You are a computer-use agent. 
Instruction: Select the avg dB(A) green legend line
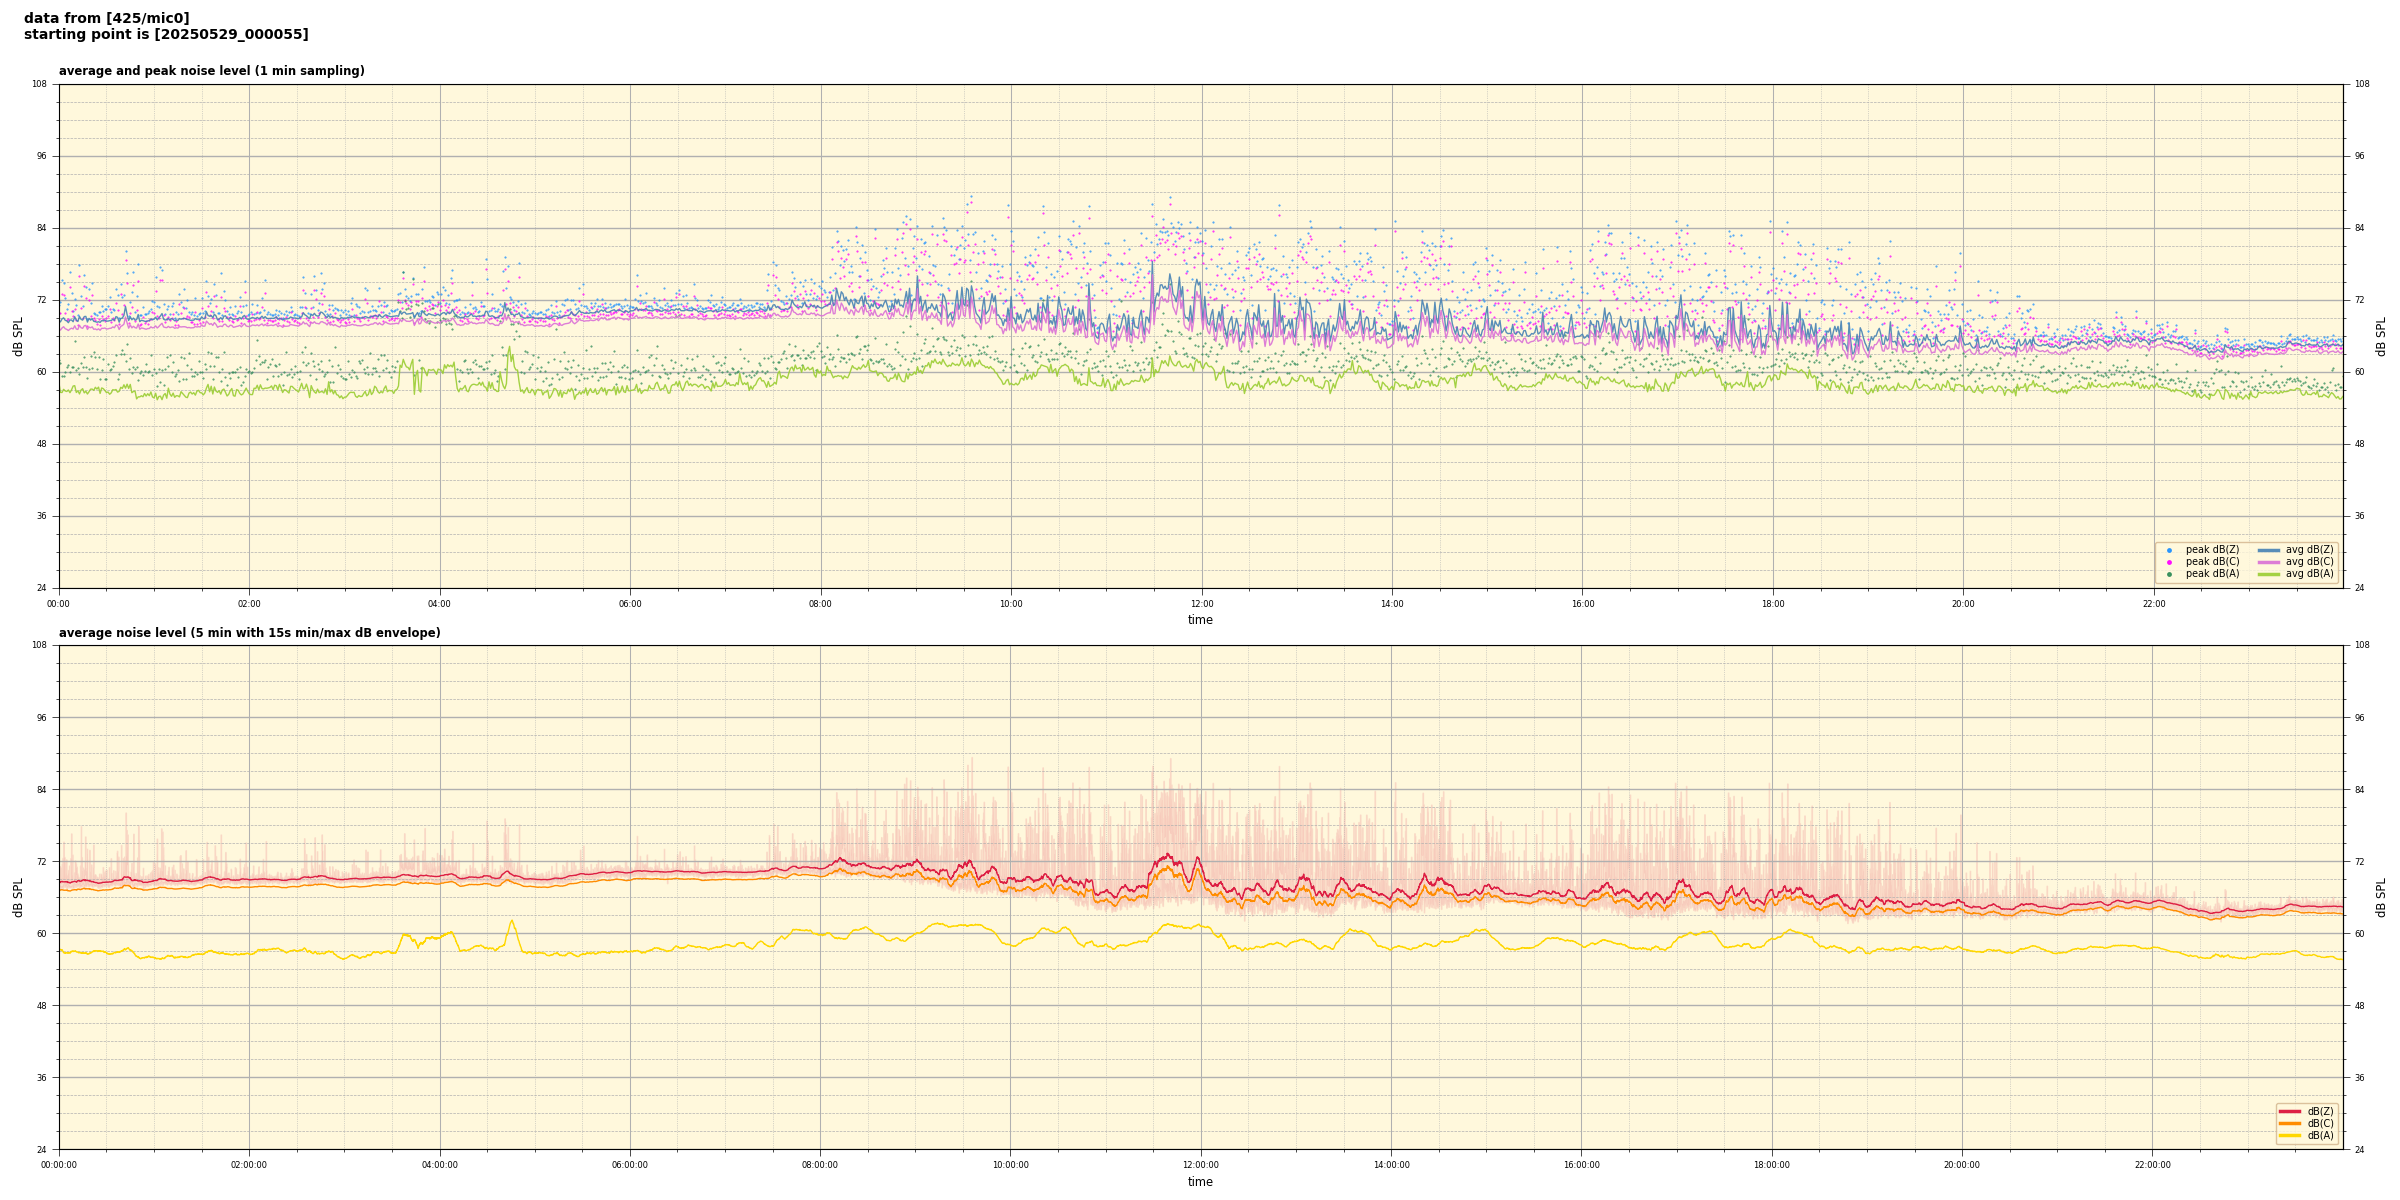[2269, 574]
